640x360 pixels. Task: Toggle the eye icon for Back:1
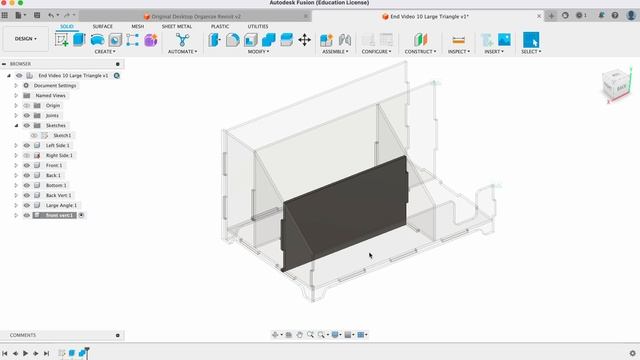pyautogui.click(x=27, y=176)
